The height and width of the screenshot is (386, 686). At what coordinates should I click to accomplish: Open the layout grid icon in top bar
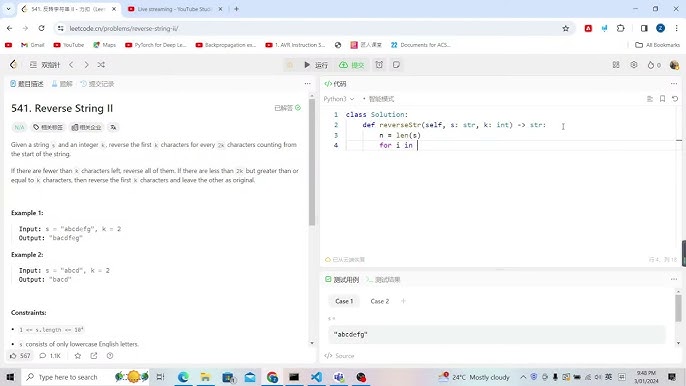click(616, 65)
